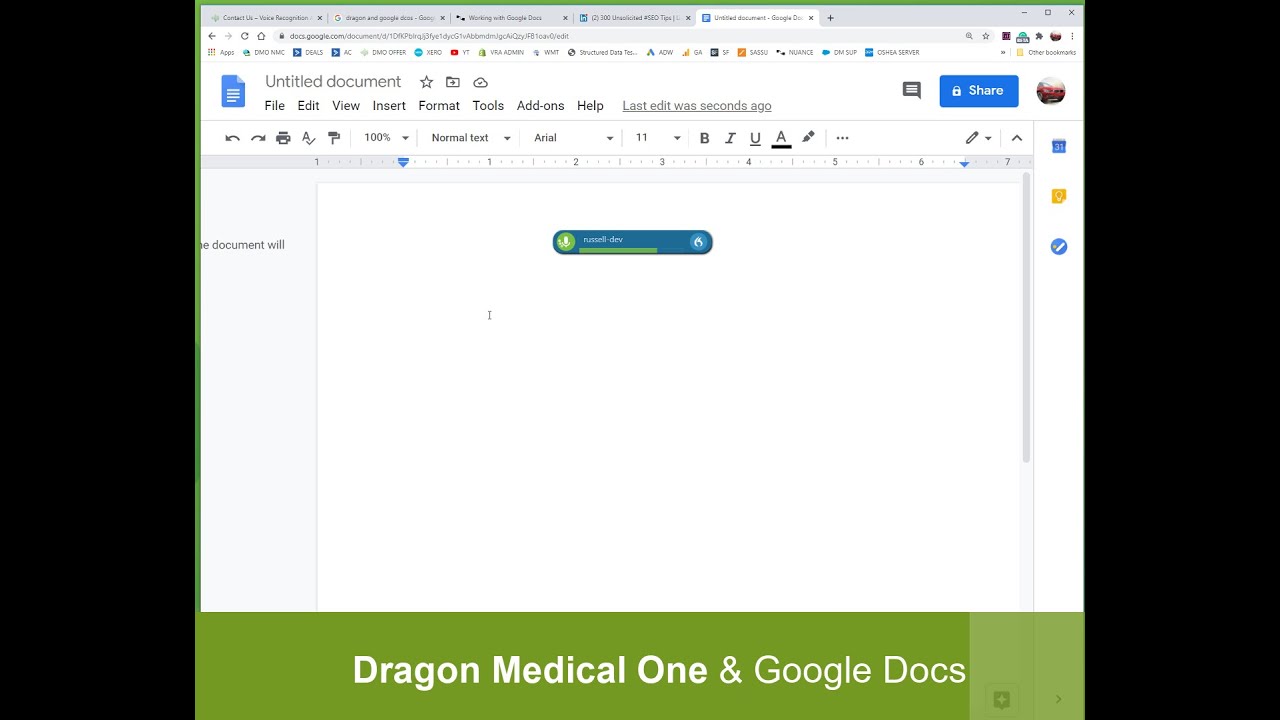The image size is (1280, 720).
Task: Open the comment history icon
Action: point(912,91)
